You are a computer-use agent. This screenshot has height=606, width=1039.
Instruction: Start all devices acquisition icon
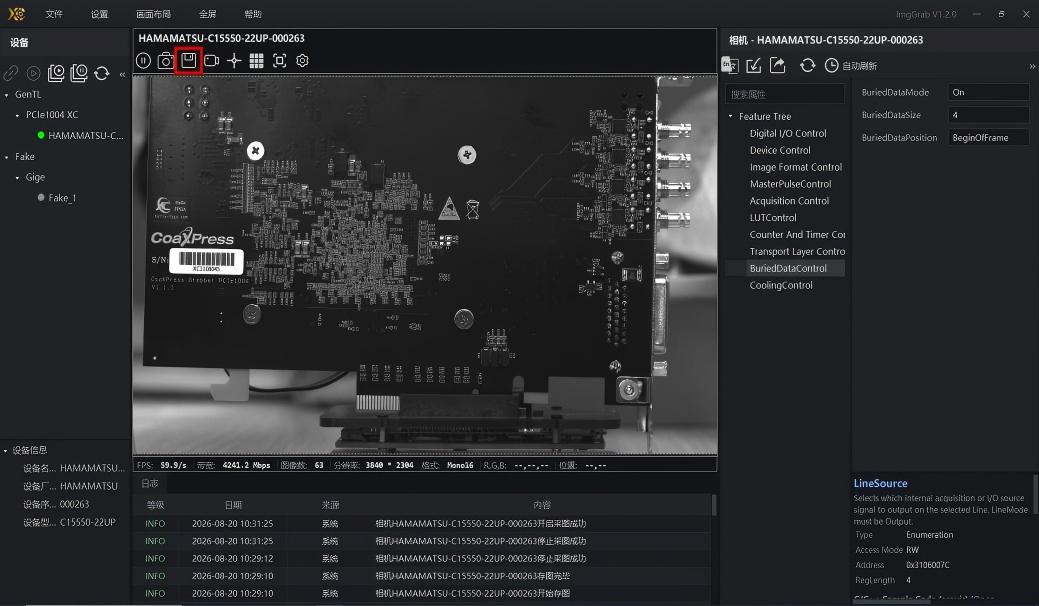point(56,73)
